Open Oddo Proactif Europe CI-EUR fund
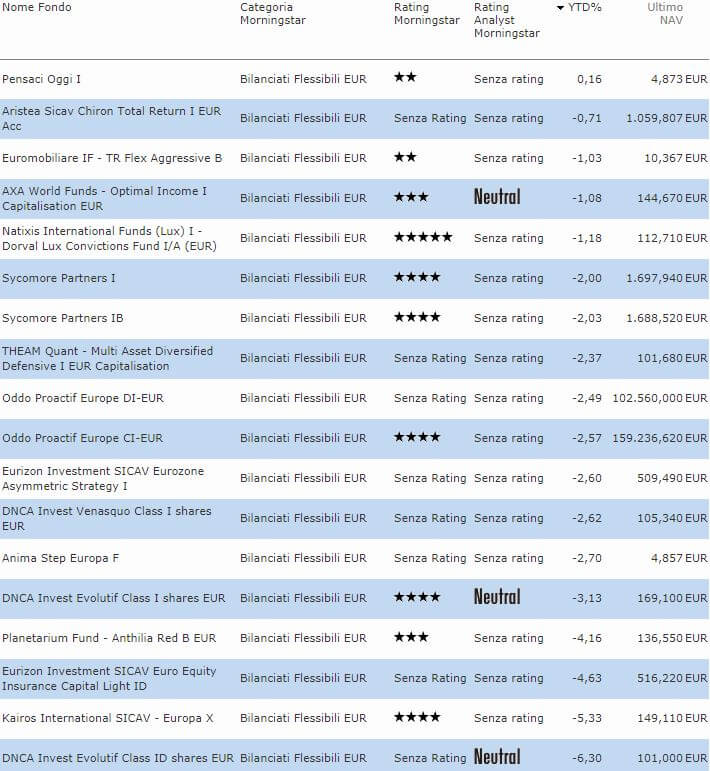The image size is (710, 771). tap(82, 438)
